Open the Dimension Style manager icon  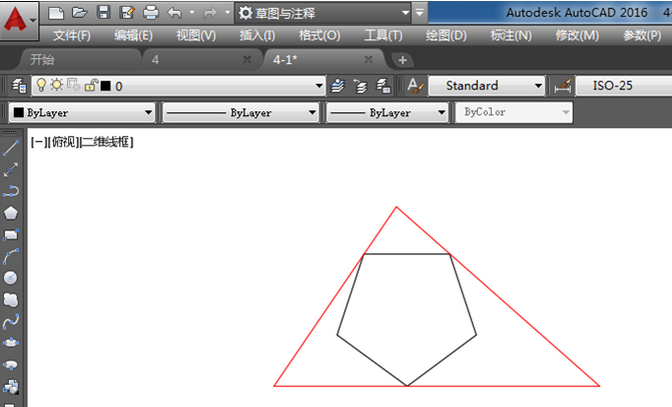[562, 86]
